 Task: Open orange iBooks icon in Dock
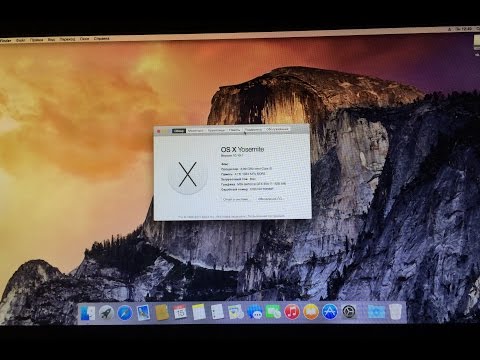[x=311, y=312]
